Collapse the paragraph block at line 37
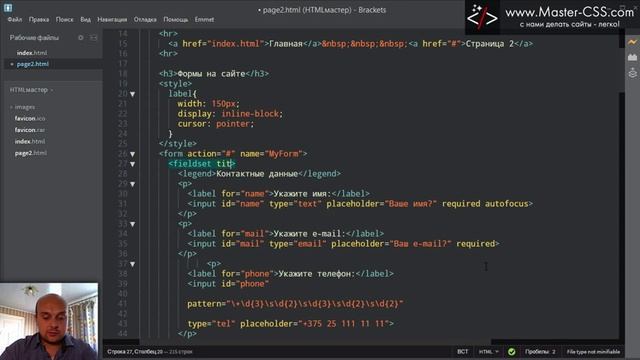 [133, 264]
